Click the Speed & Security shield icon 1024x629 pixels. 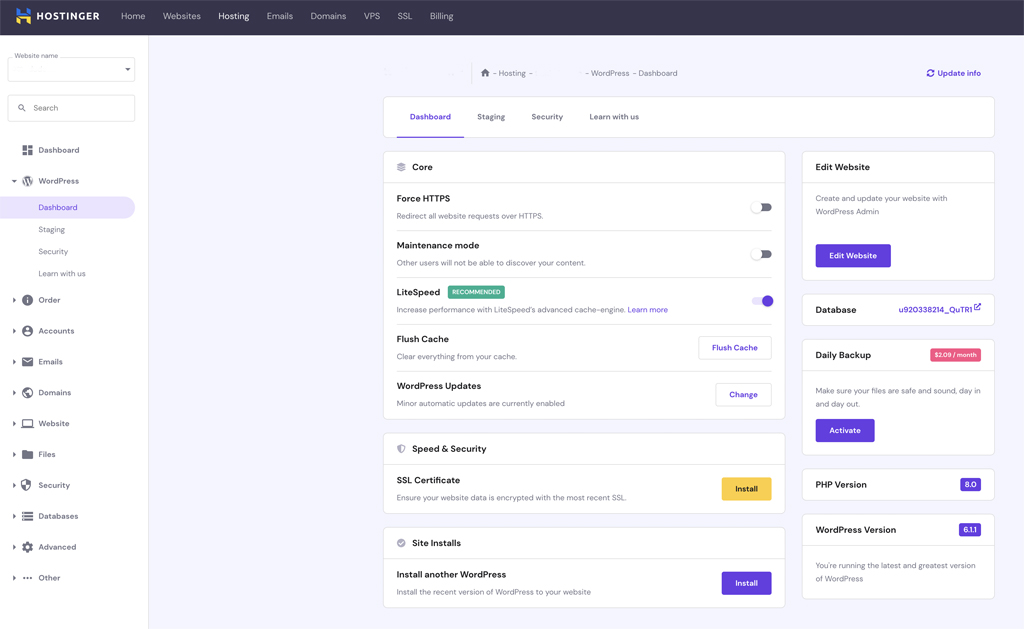[x=401, y=449]
